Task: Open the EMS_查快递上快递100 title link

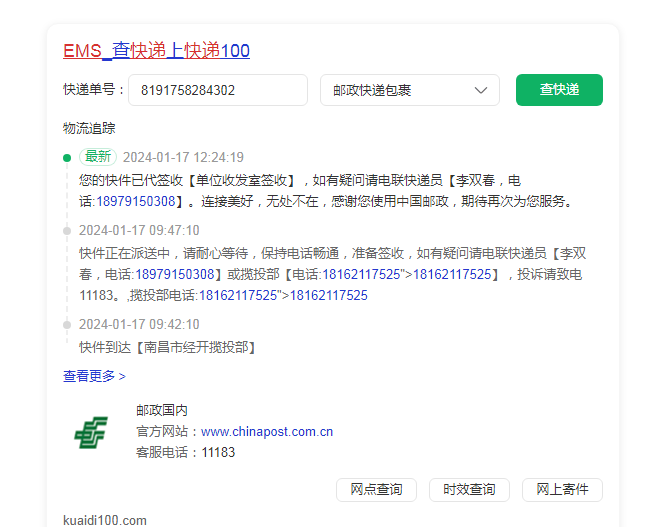Action: click(156, 50)
